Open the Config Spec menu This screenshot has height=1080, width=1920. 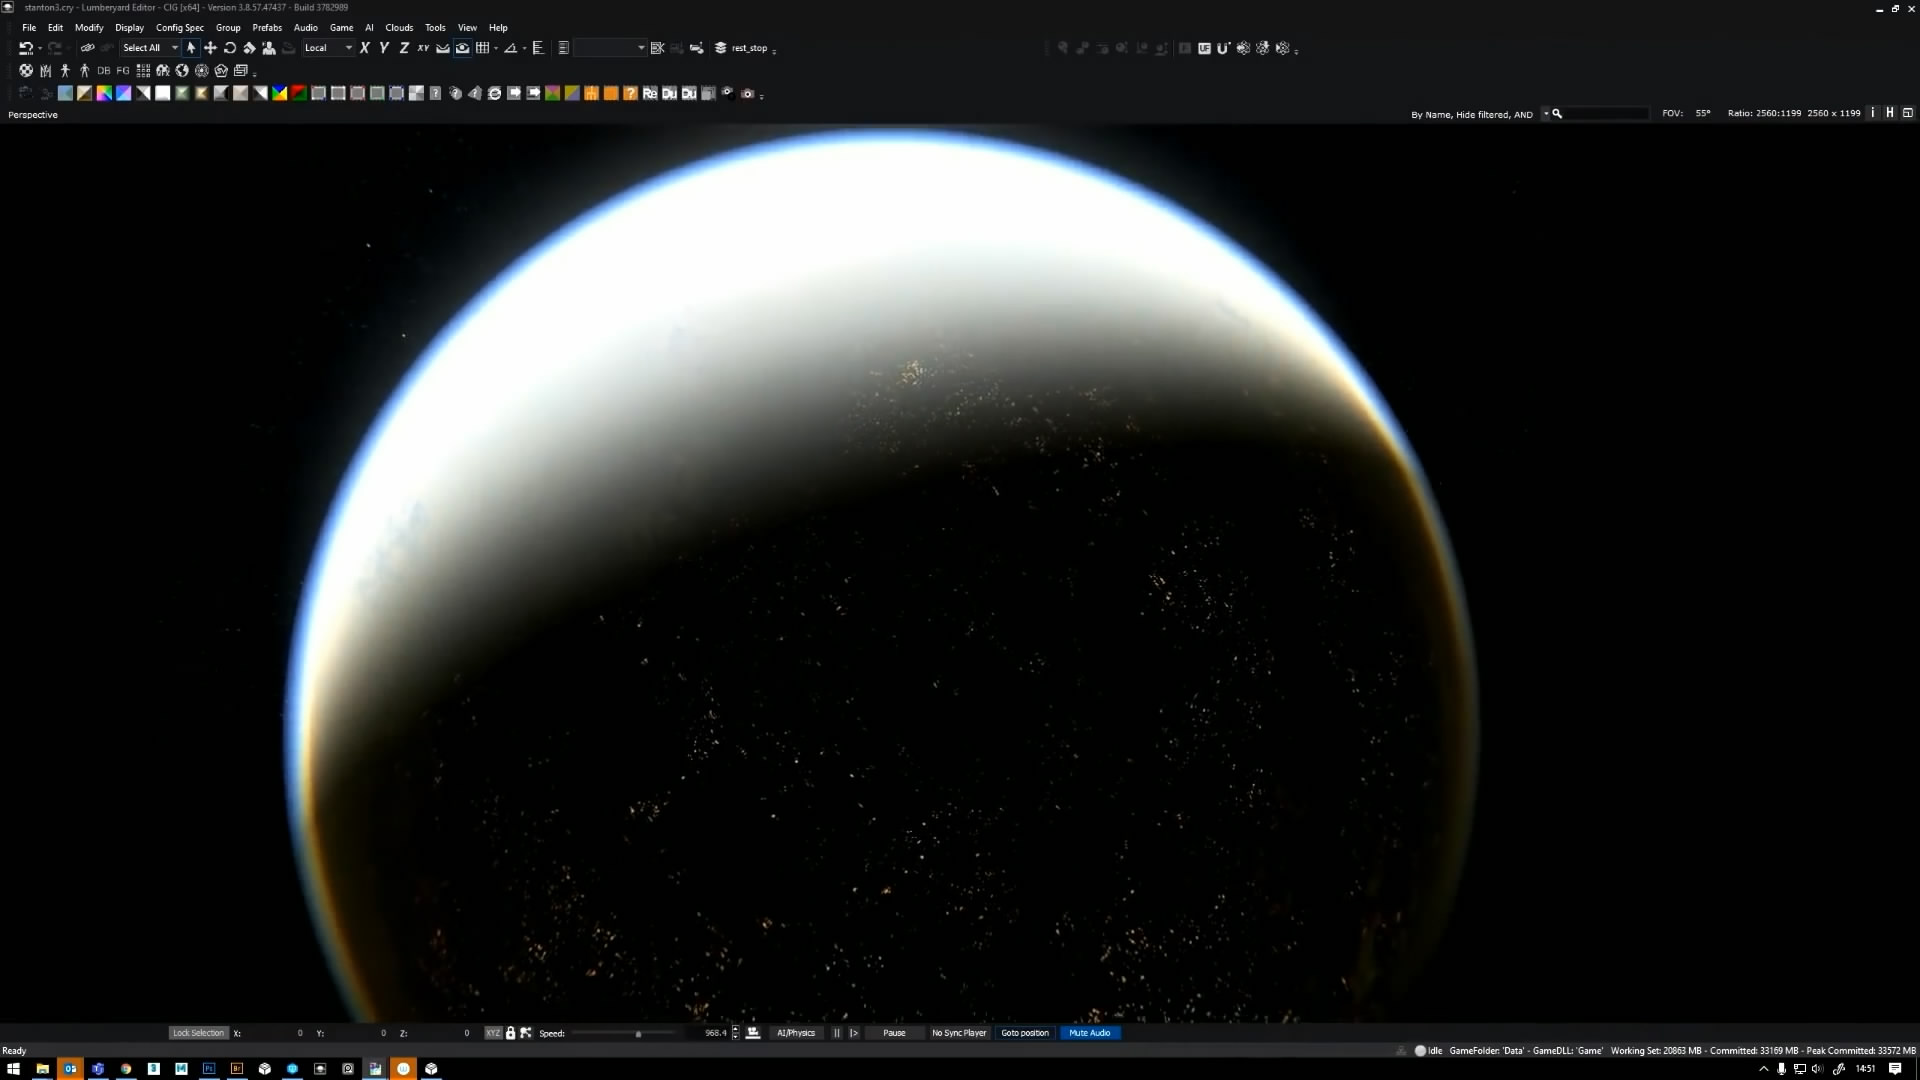(x=180, y=28)
